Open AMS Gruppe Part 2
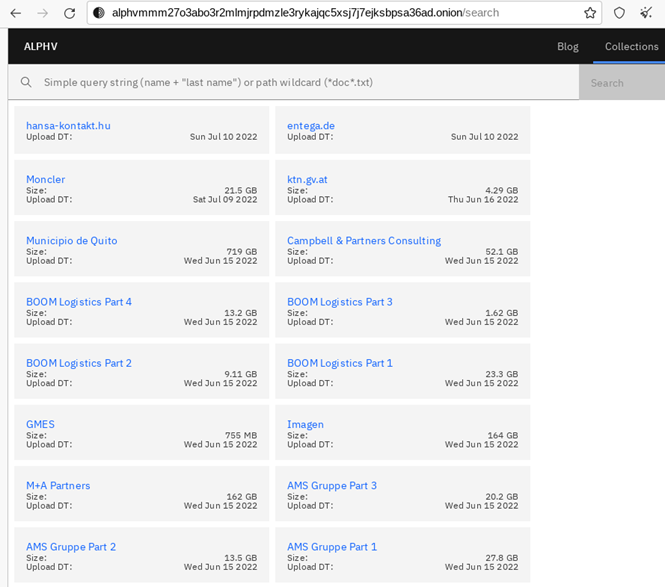Screen dimensions: 665x587 [x=71, y=547]
